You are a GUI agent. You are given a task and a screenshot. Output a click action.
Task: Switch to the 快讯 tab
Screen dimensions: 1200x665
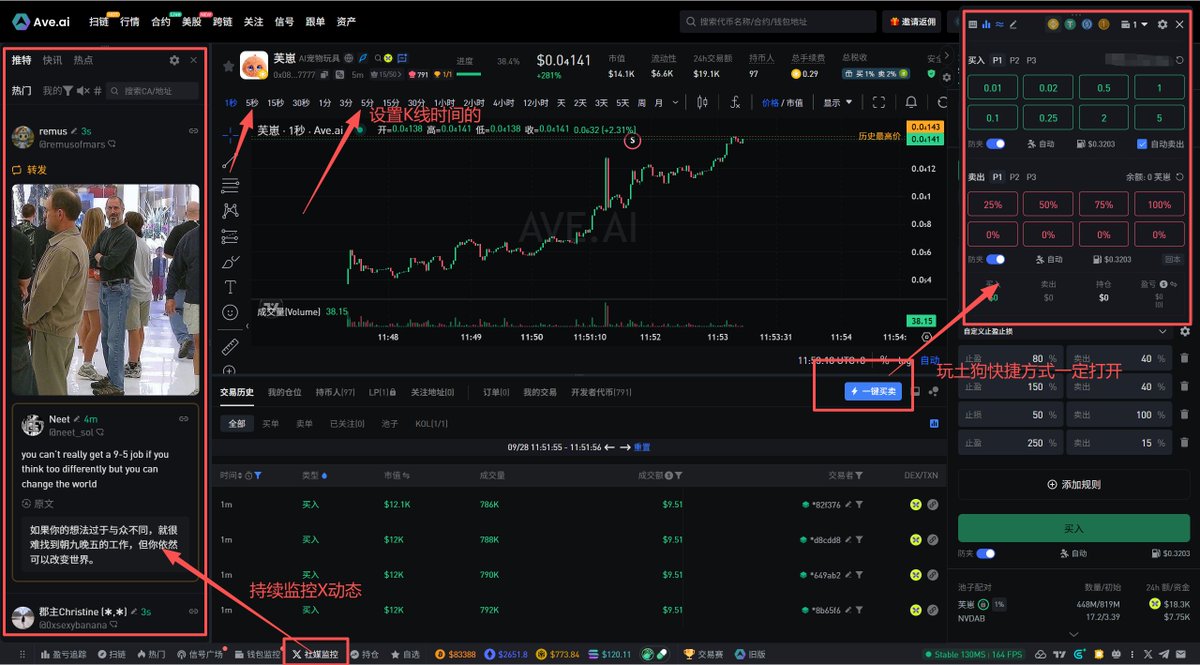(x=52, y=60)
